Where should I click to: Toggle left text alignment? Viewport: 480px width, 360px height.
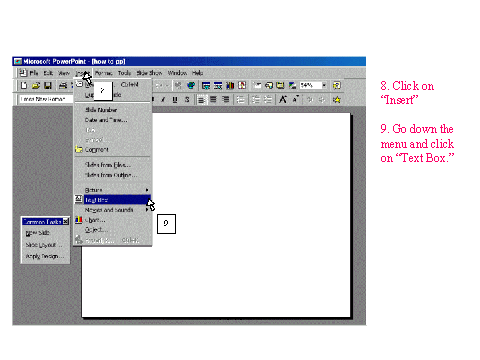201,99
